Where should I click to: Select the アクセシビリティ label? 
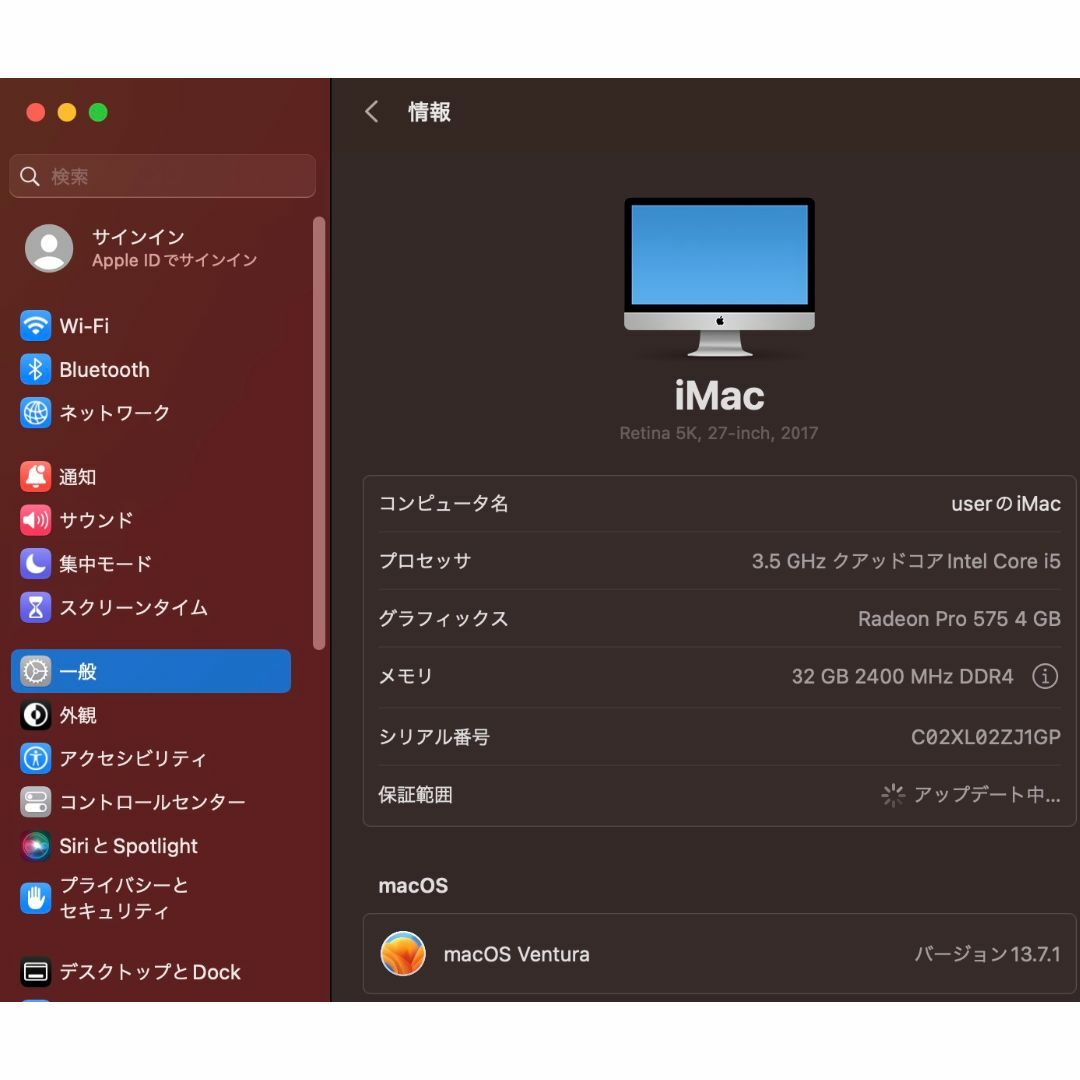tap(133, 758)
